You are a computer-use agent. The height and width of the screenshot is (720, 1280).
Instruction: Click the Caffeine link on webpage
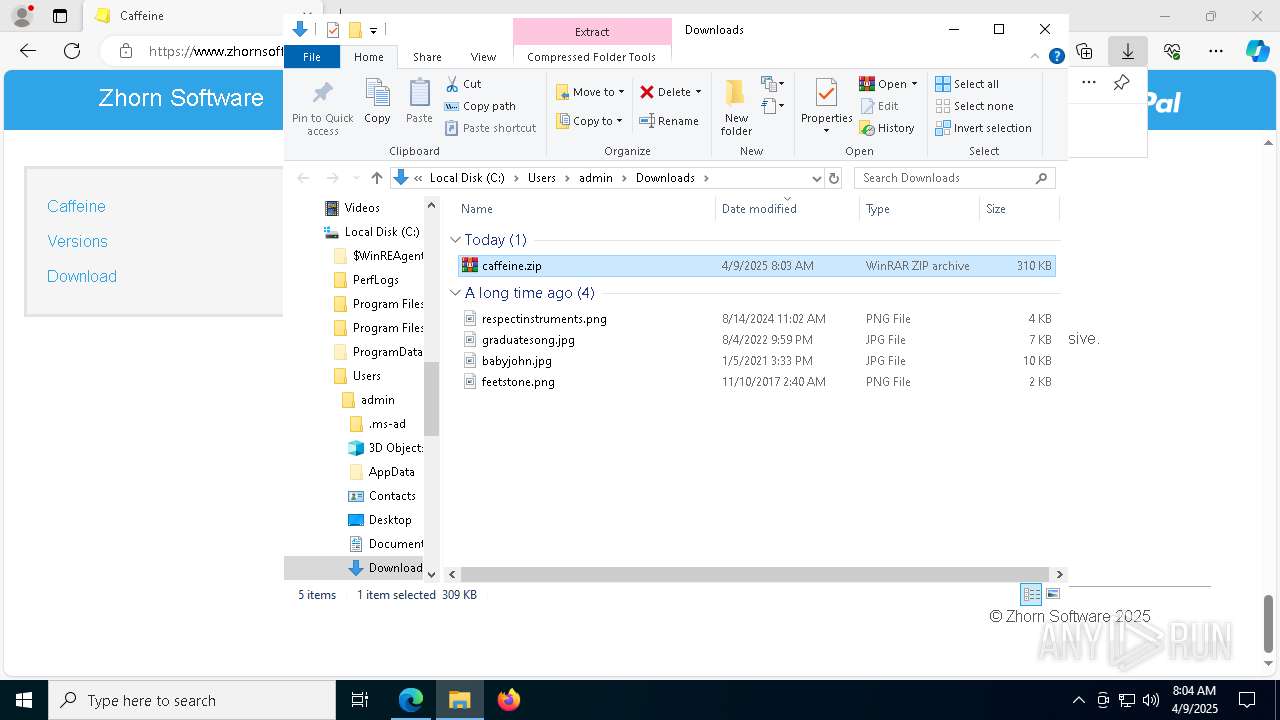coord(76,206)
